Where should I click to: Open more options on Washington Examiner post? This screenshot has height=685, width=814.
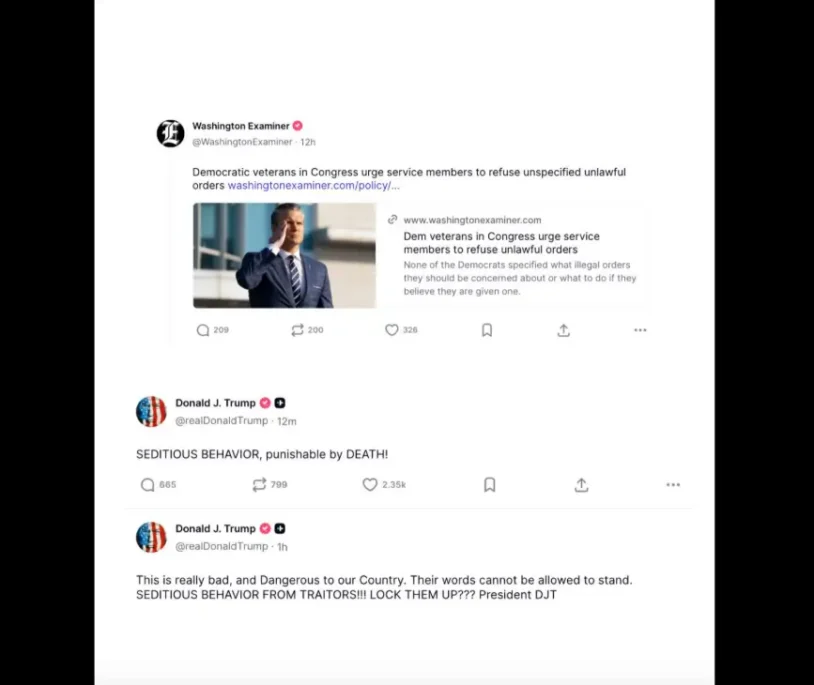pyautogui.click(x=640, y=330)
